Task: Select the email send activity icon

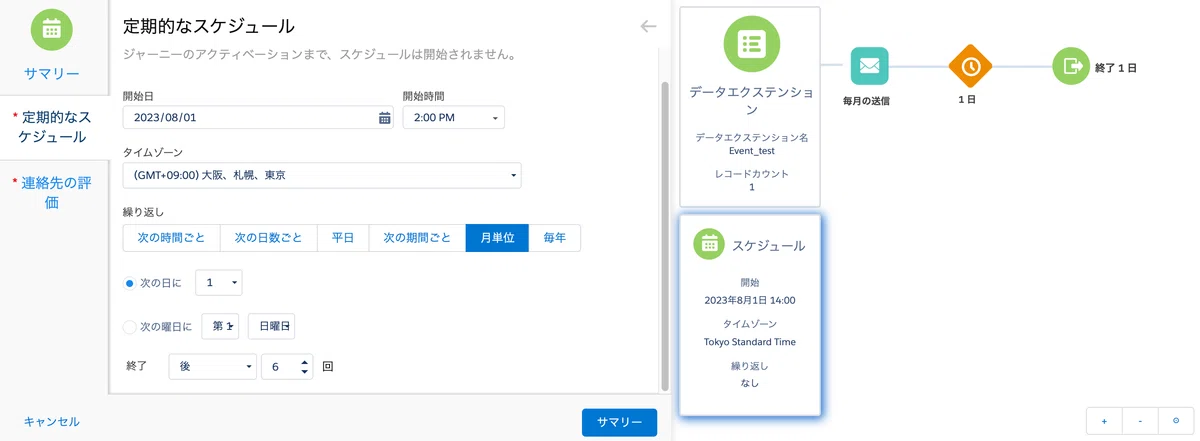Action: pos(869,66)
